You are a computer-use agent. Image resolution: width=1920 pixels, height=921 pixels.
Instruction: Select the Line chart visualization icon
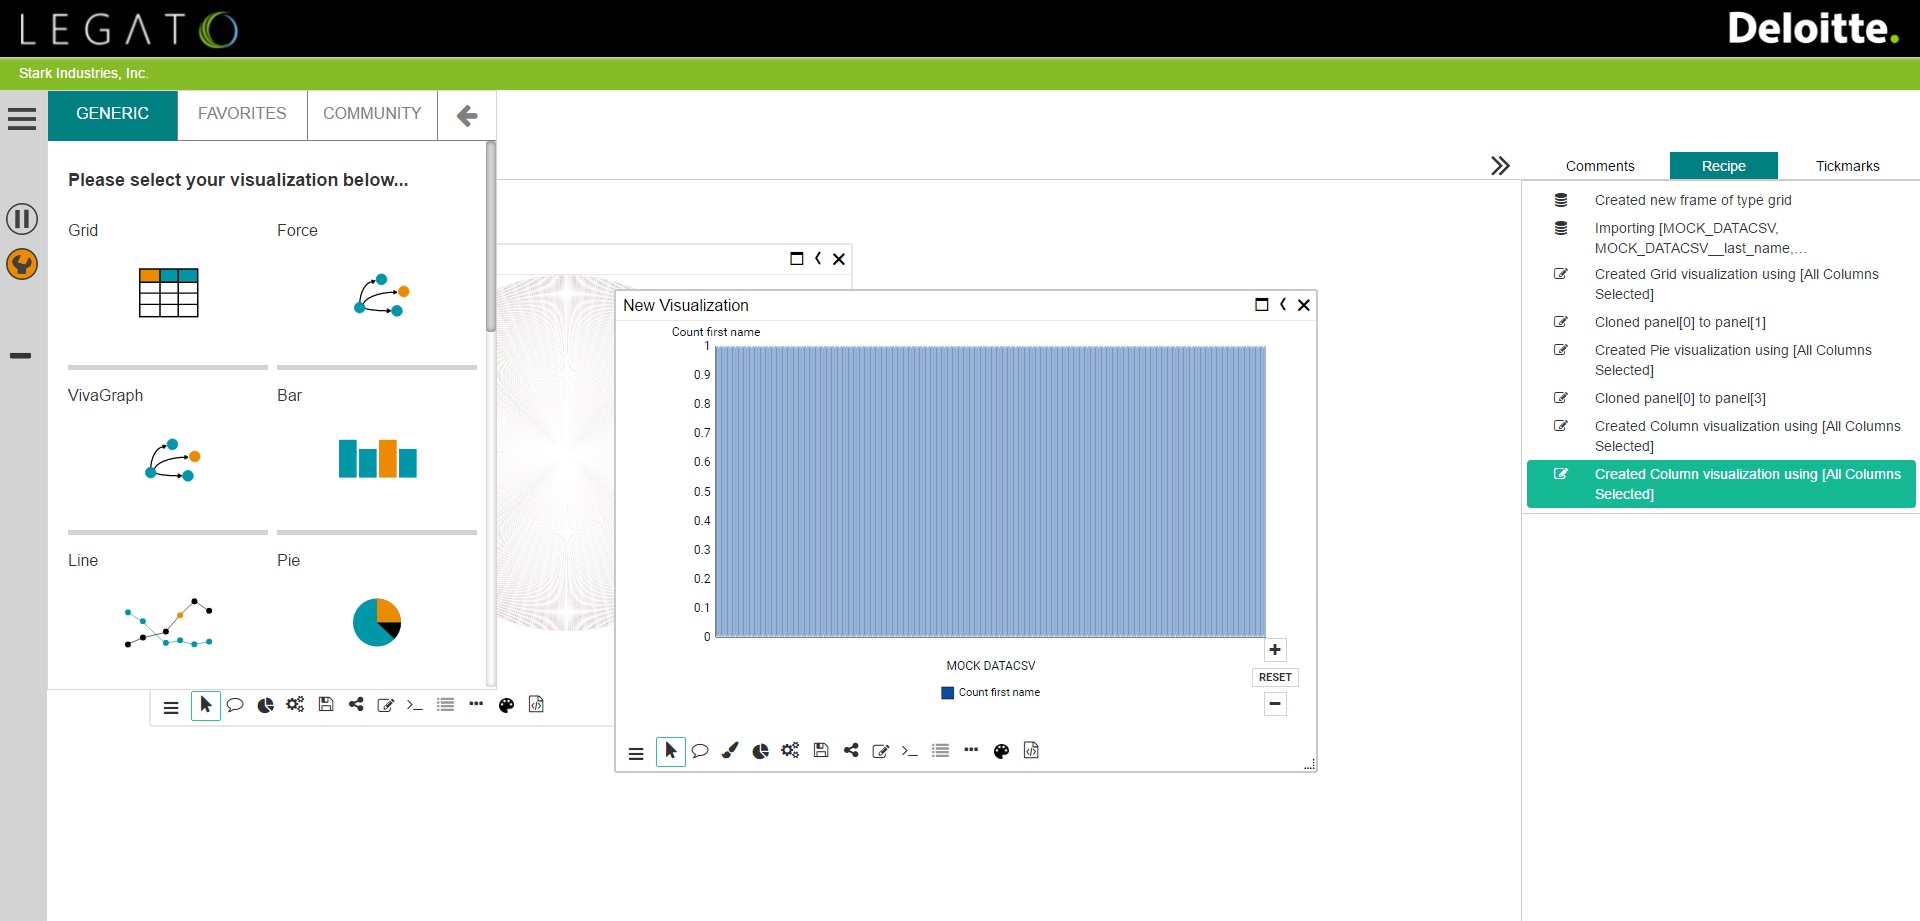[169, 623]
